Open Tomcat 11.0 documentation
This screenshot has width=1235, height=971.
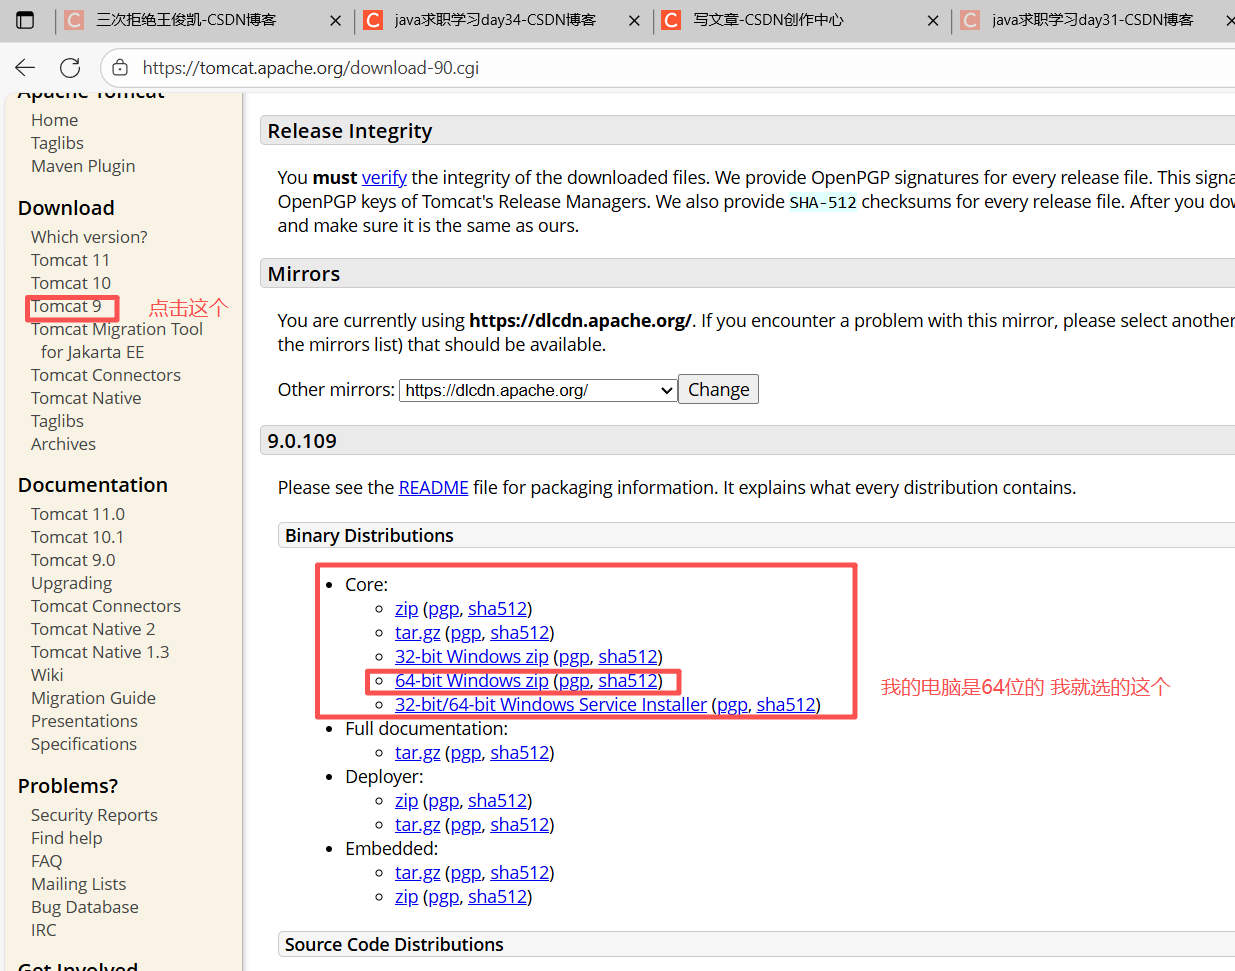(x=78, y=514)
